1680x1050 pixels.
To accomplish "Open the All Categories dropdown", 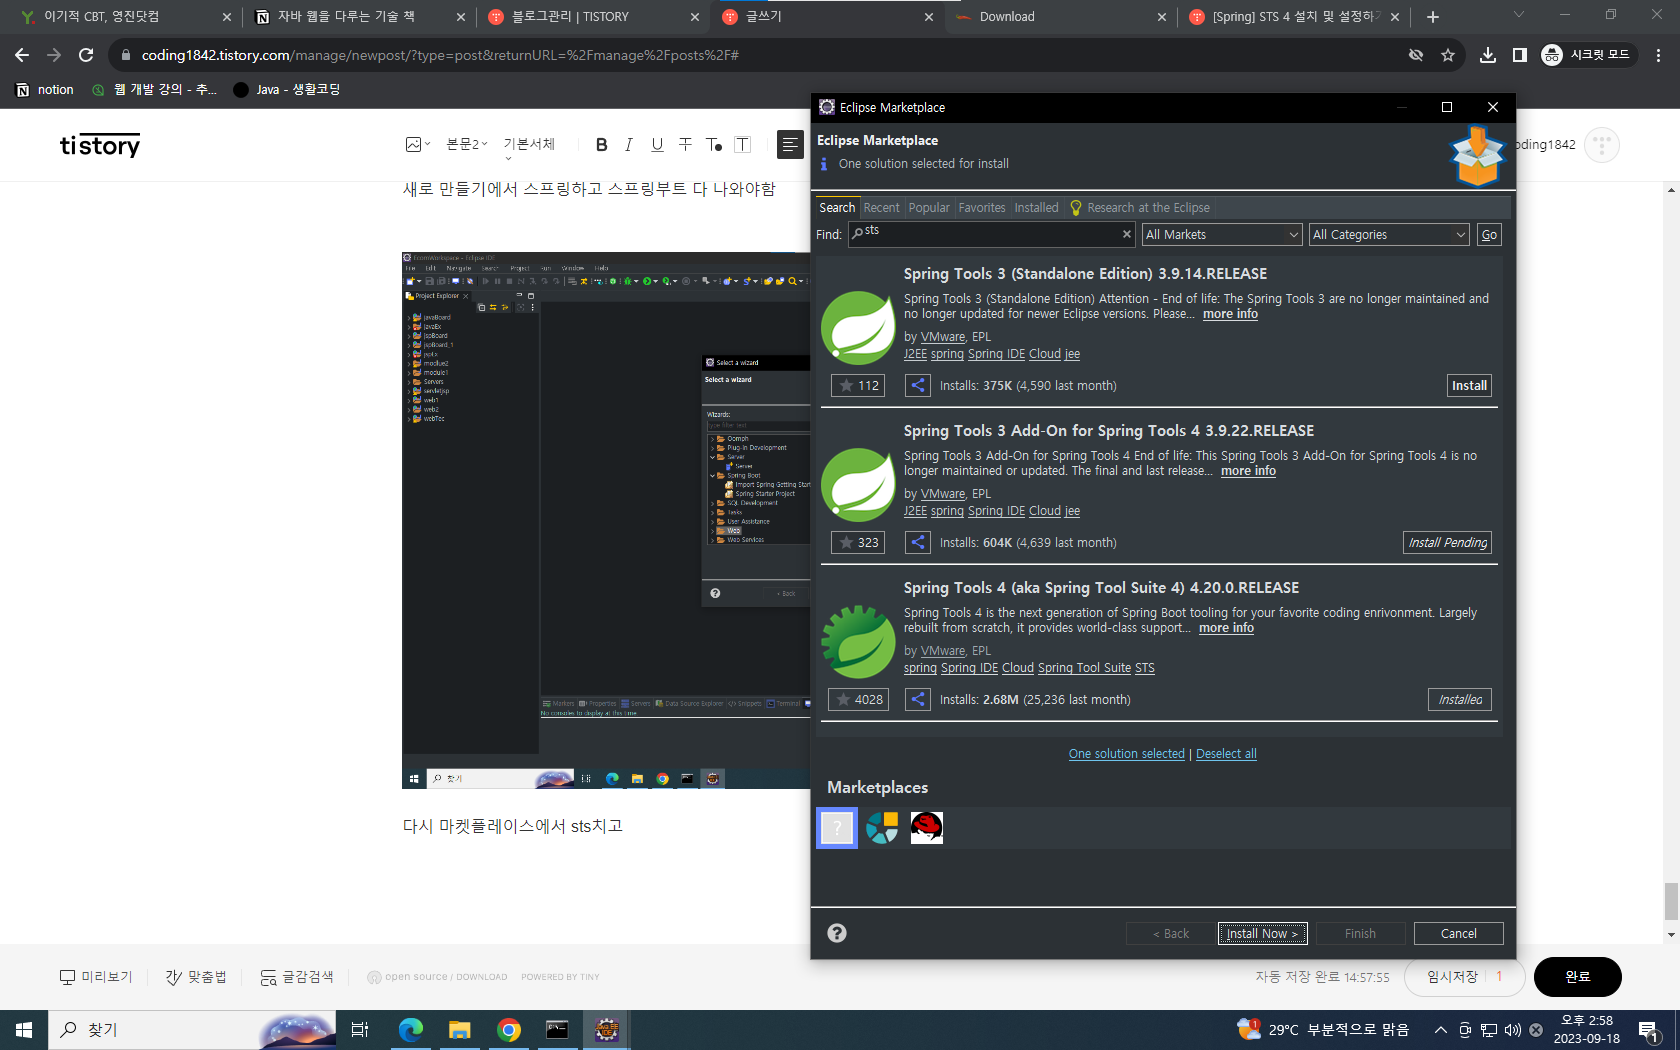I will tap(1389, 234).
